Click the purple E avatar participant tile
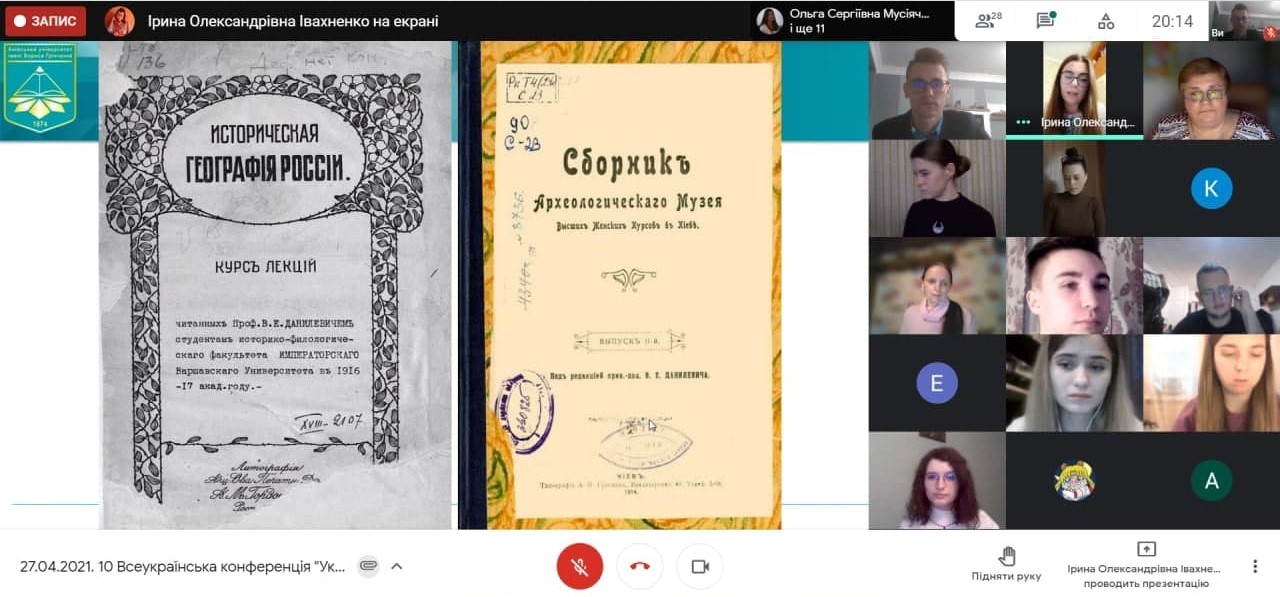Image resolution: width=1280 pixels, height=597 pixels. [x=937, y=383]
